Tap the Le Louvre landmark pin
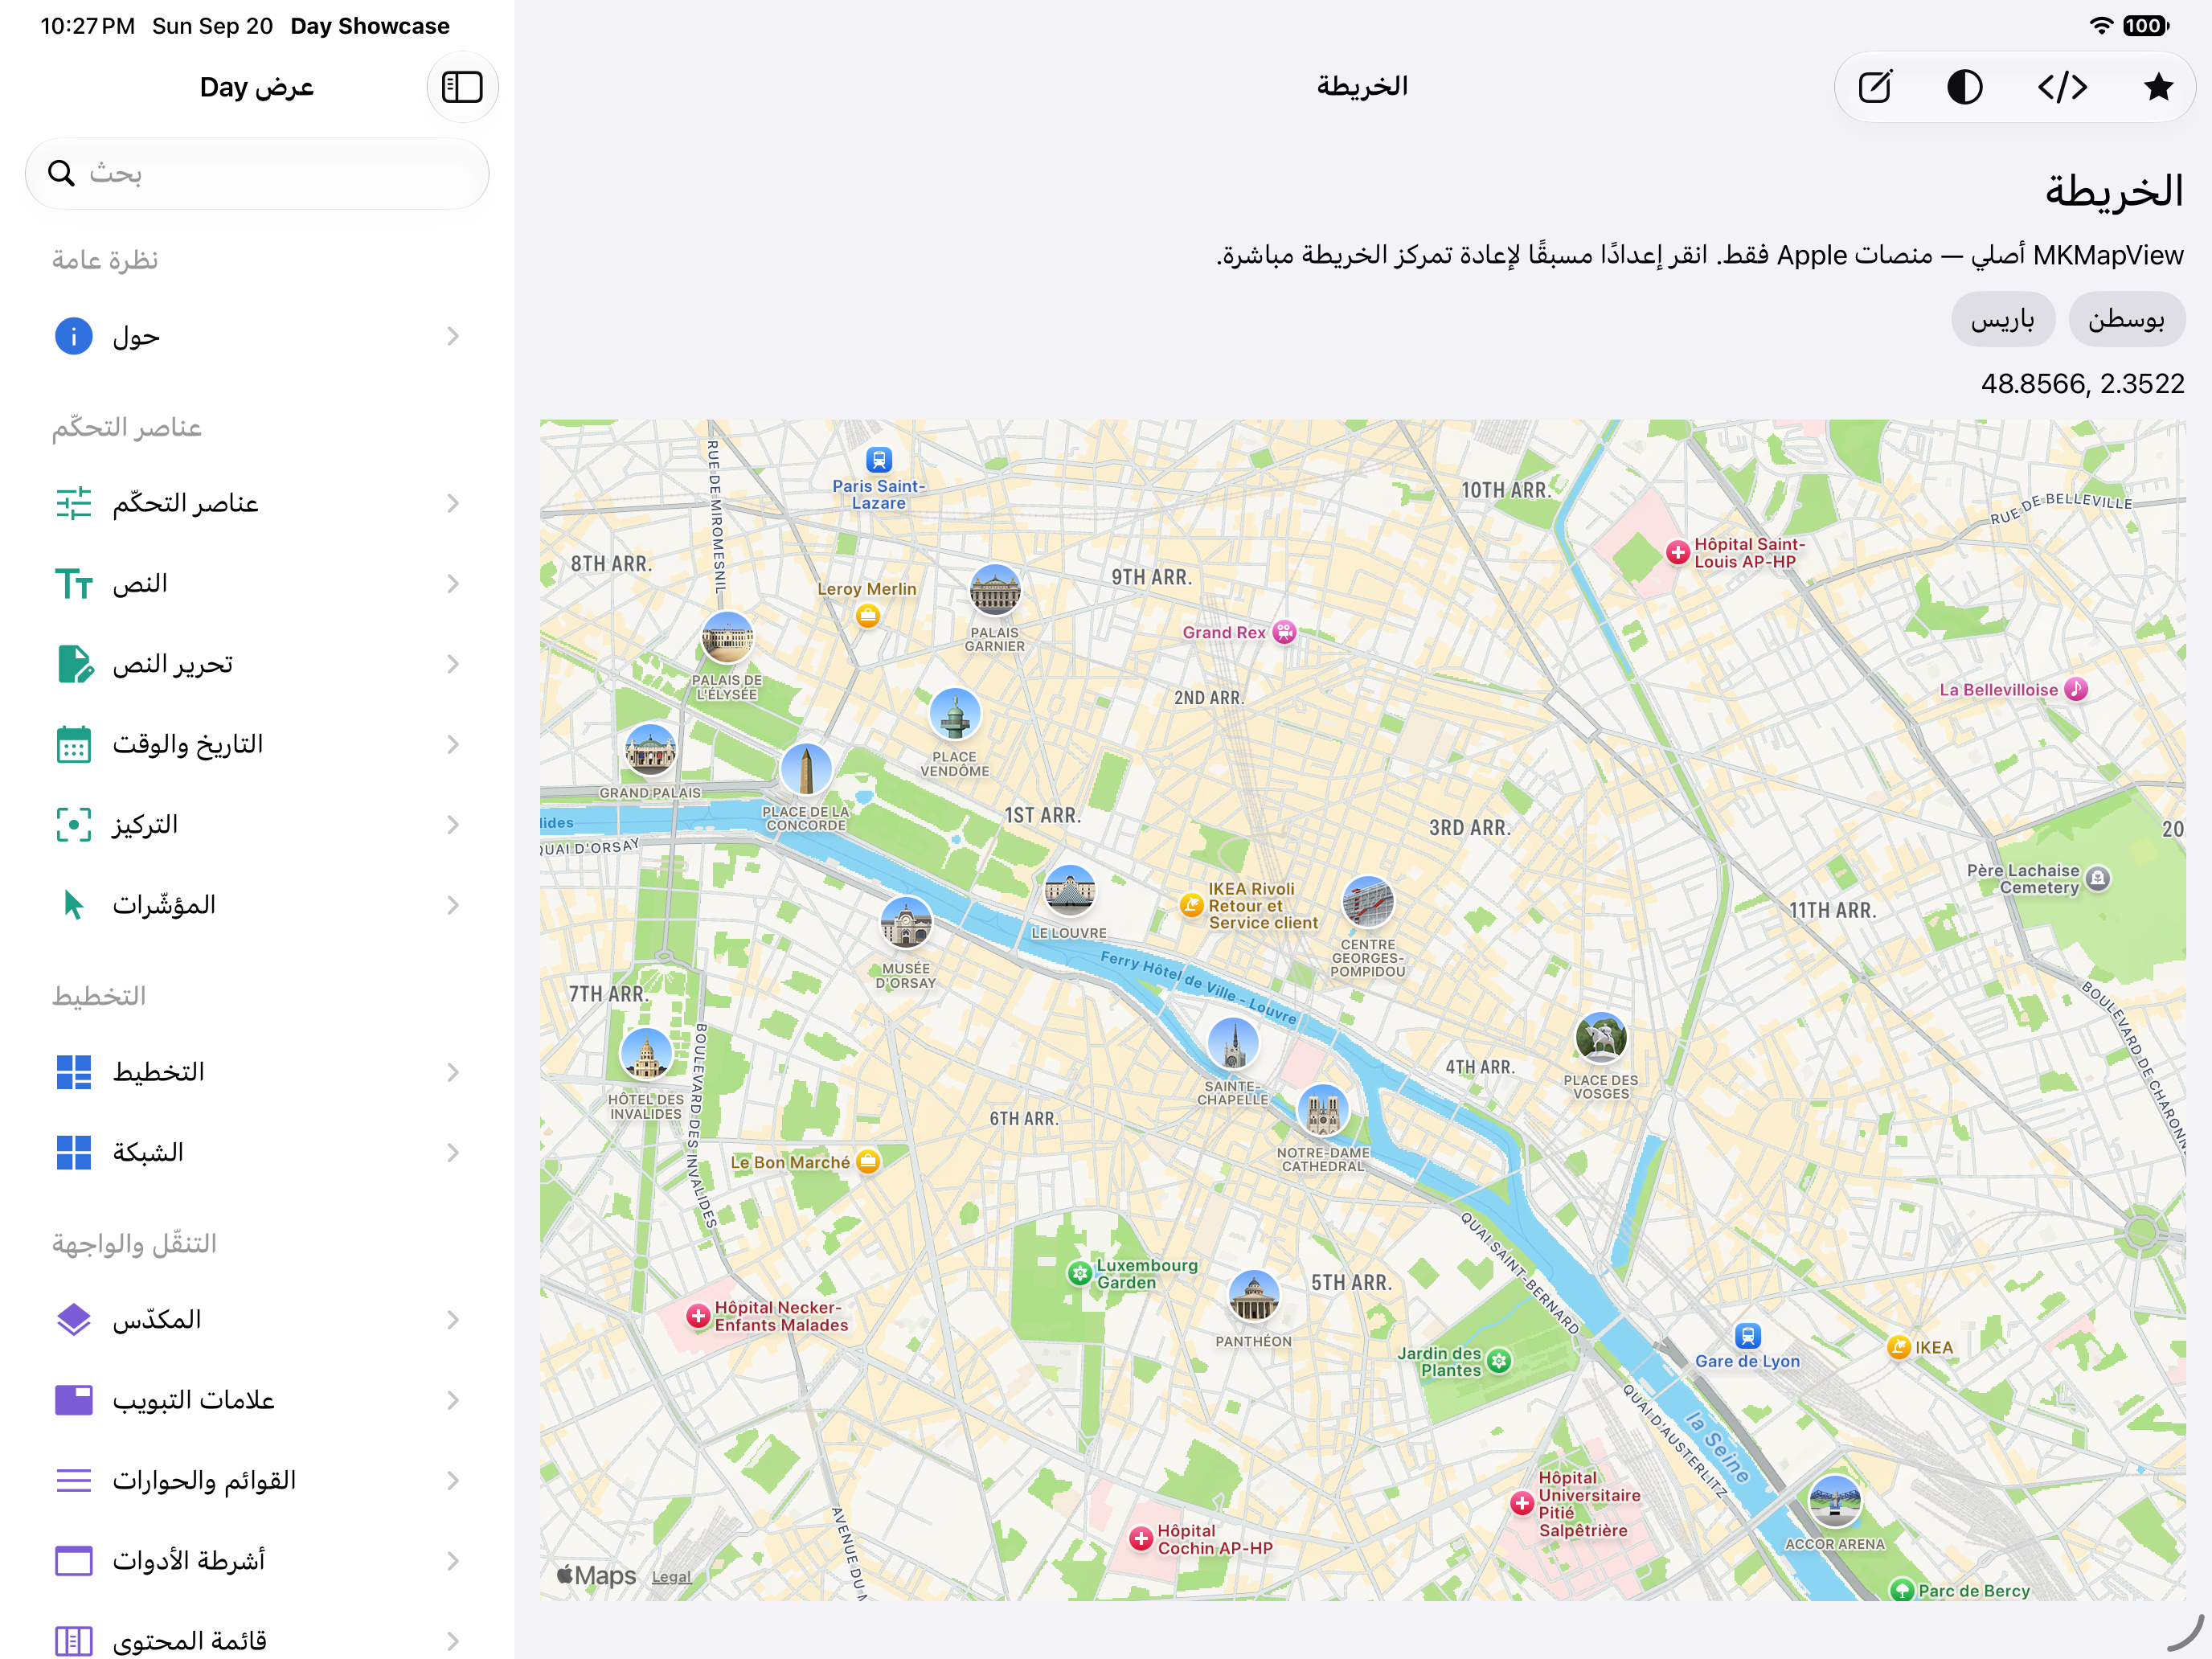The image size is (2212, 1659). (x=1069, y=890)
